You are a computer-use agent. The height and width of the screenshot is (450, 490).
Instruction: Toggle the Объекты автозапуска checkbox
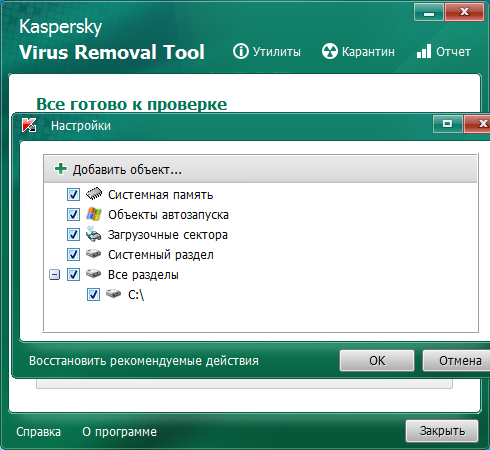coord(73,214)
